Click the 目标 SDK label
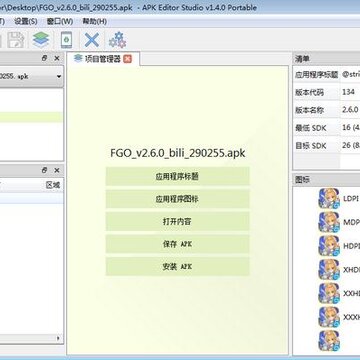This screenshot has height=360, width=360. click(311, 146)
